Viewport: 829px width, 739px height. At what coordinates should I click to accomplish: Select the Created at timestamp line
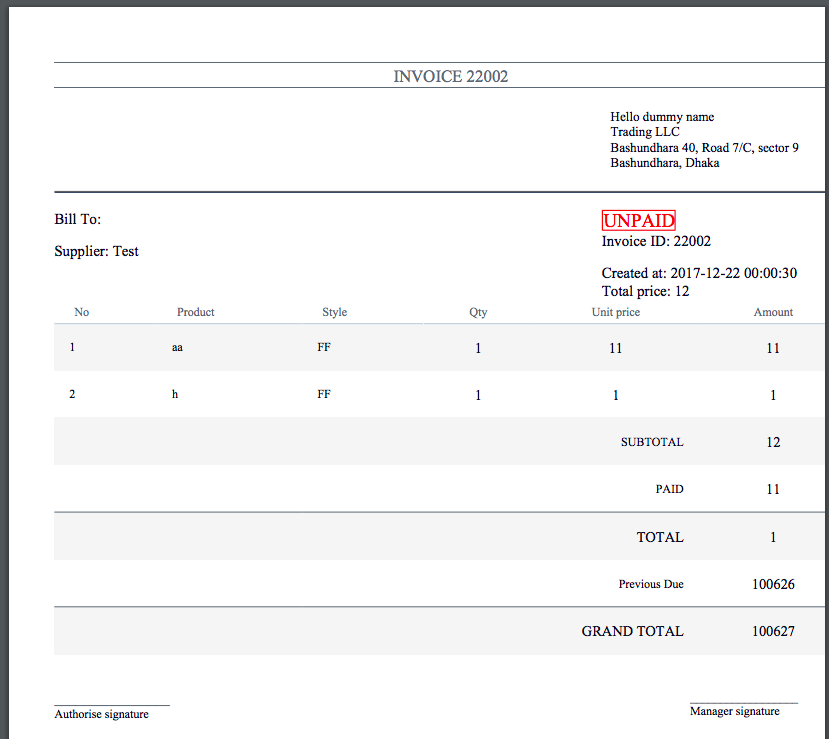click(699, 273)
